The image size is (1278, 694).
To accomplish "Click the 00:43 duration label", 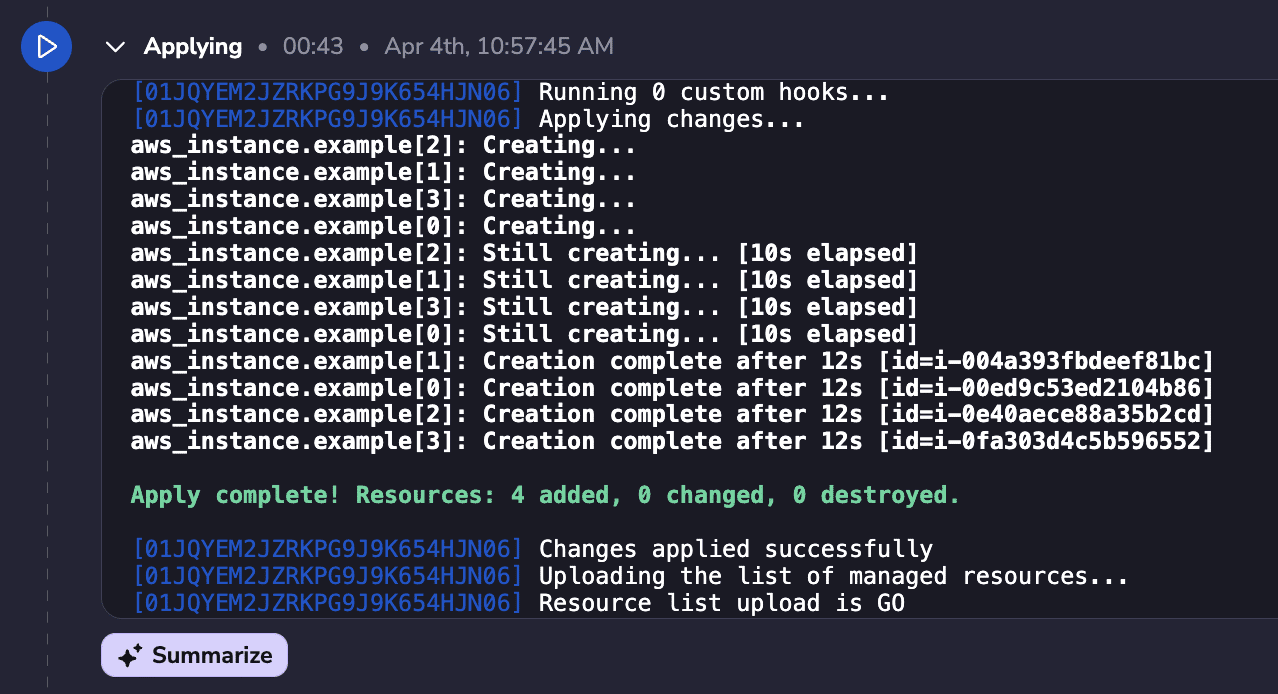I will click(x=313, y=46).
